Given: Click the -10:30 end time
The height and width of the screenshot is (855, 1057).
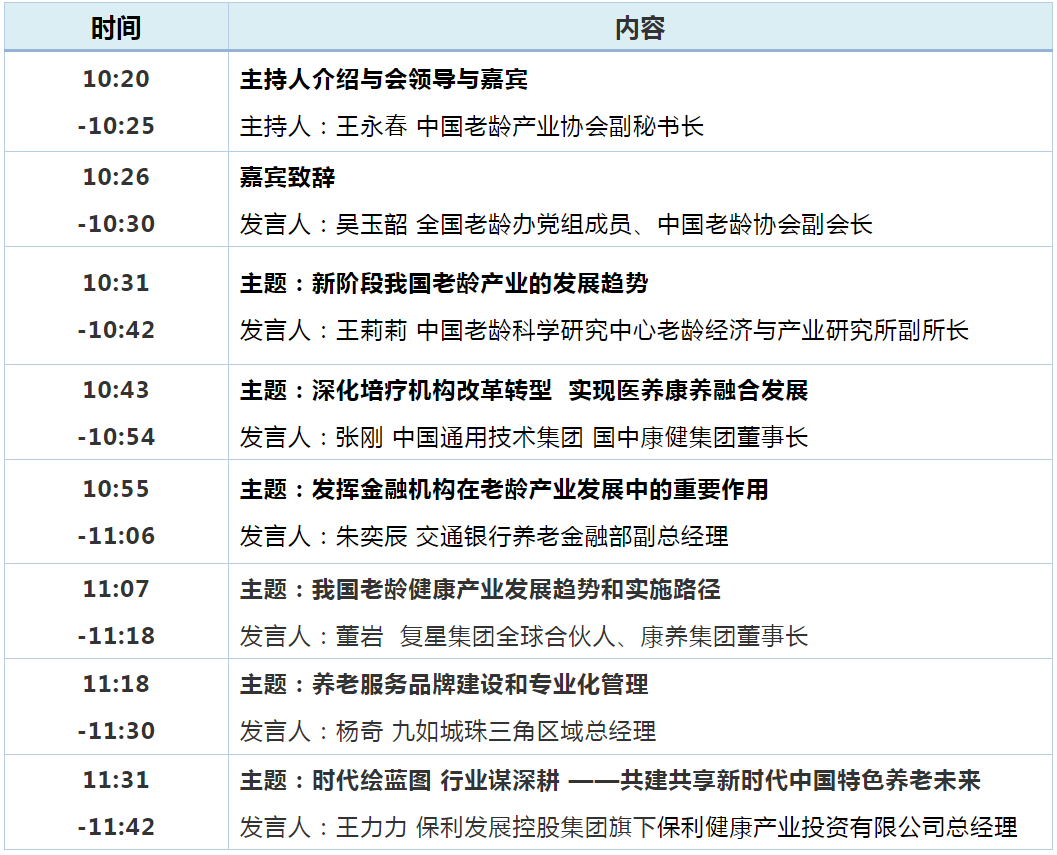Looking at the screenshot, I should (116, 224).
